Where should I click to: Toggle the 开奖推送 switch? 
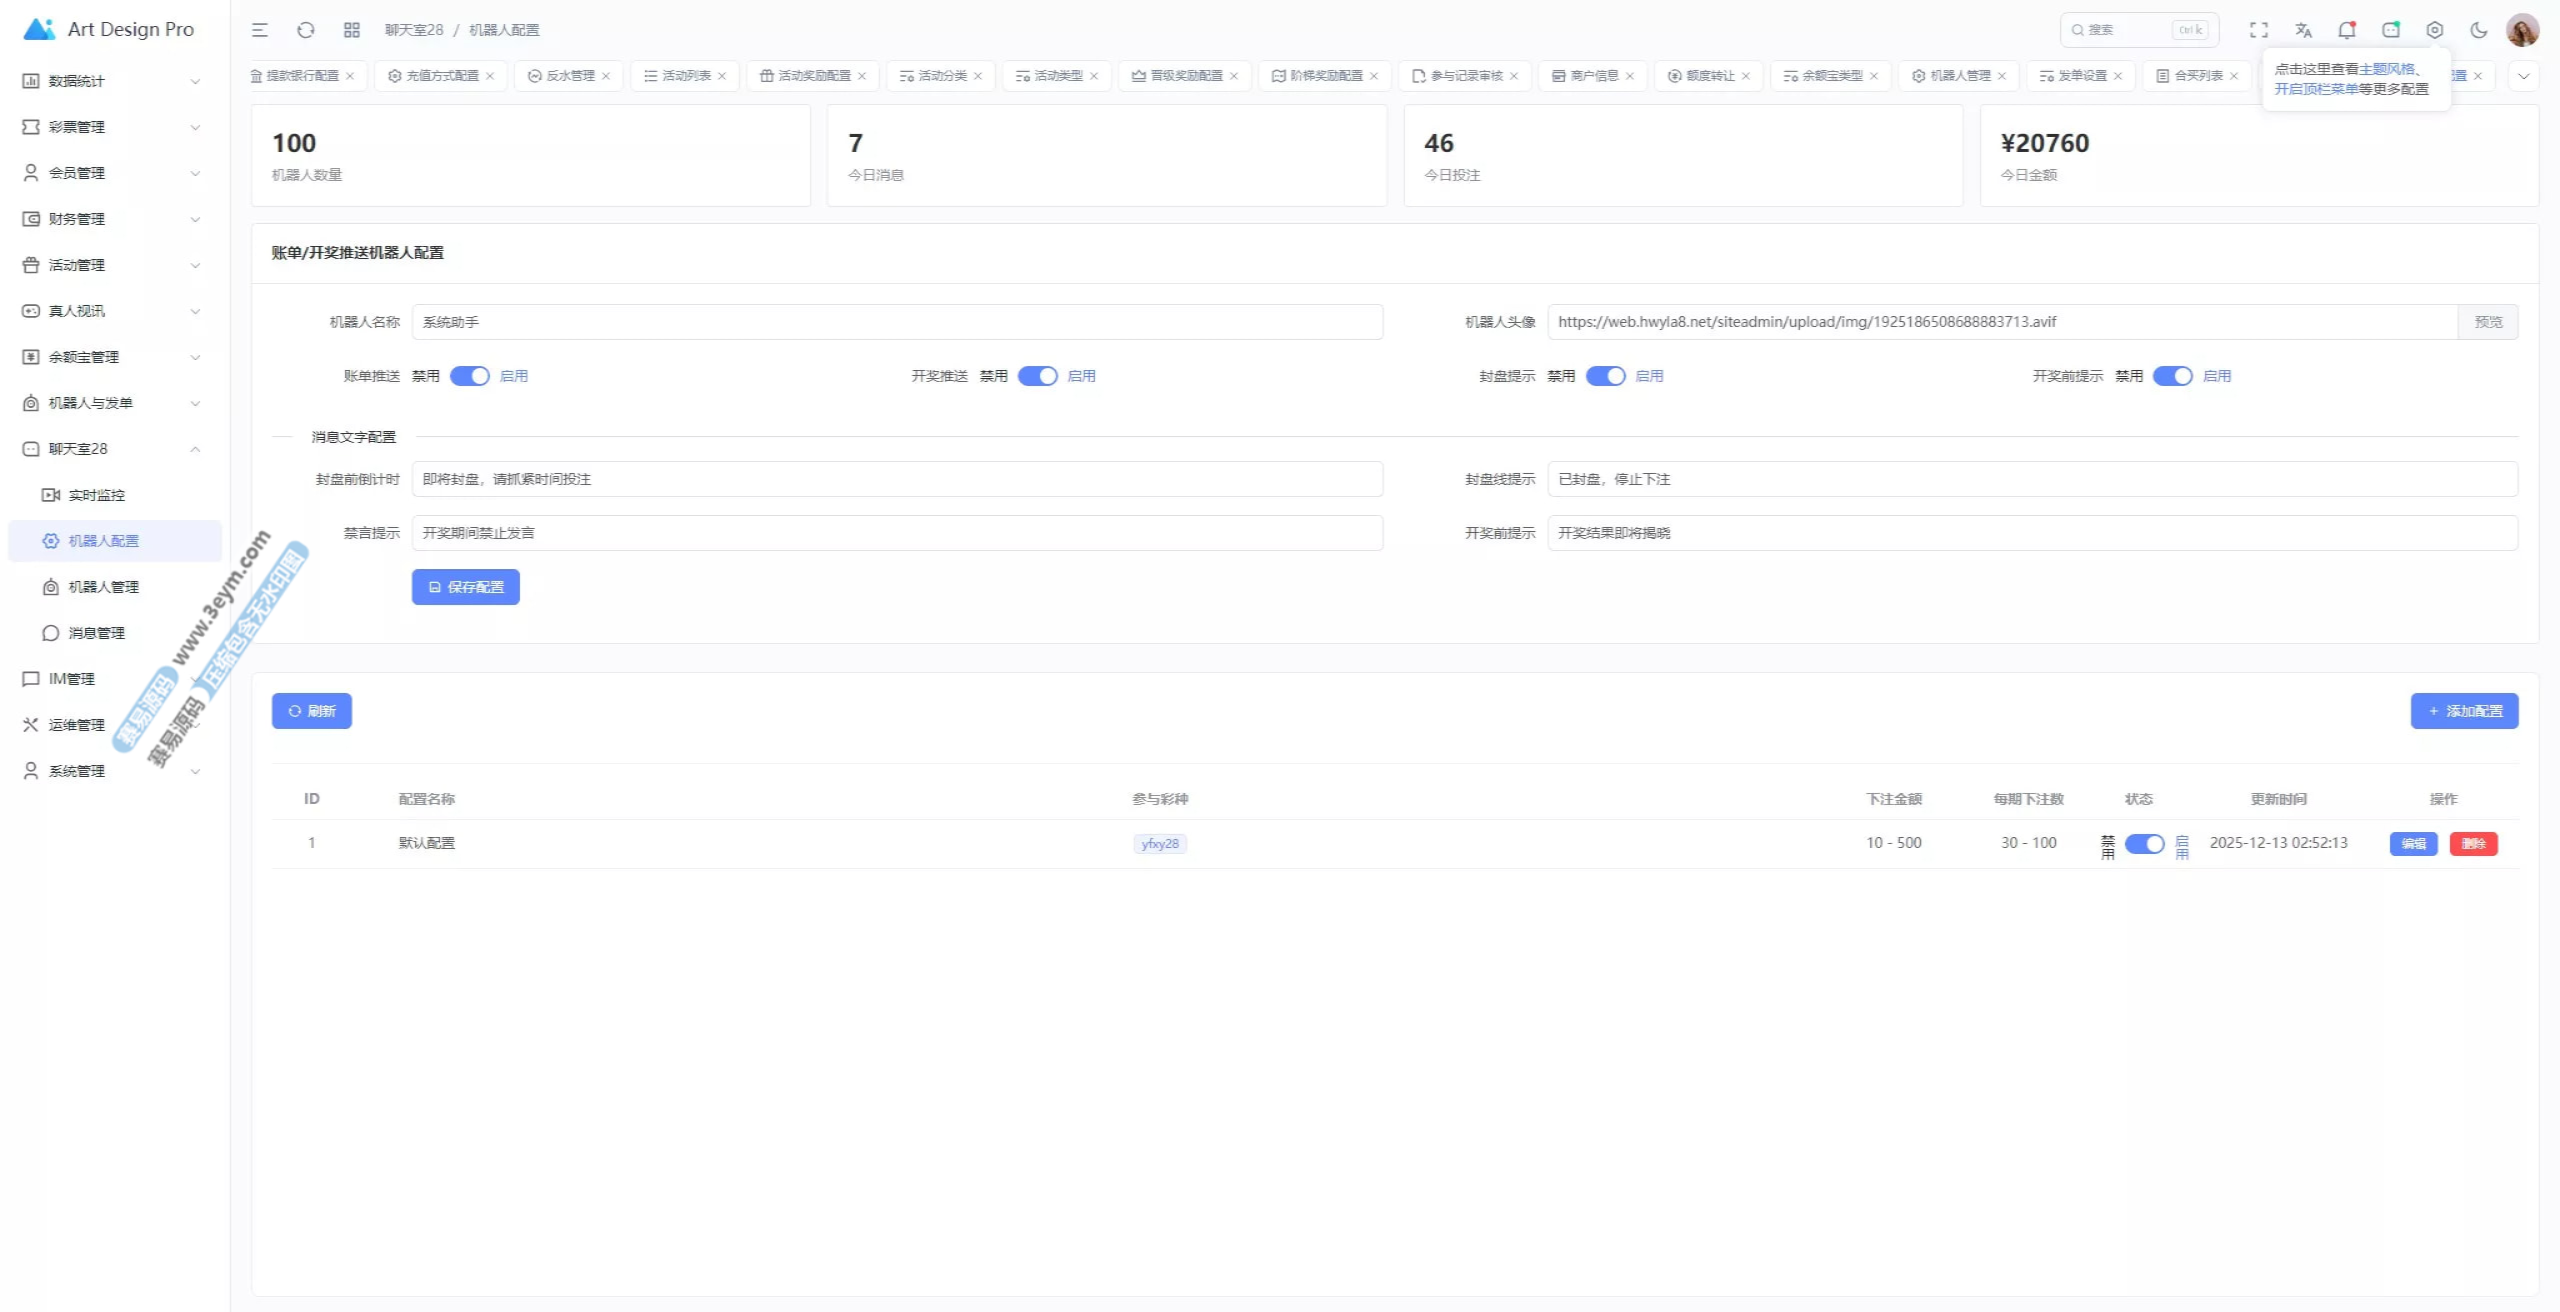pos(1038,376)
